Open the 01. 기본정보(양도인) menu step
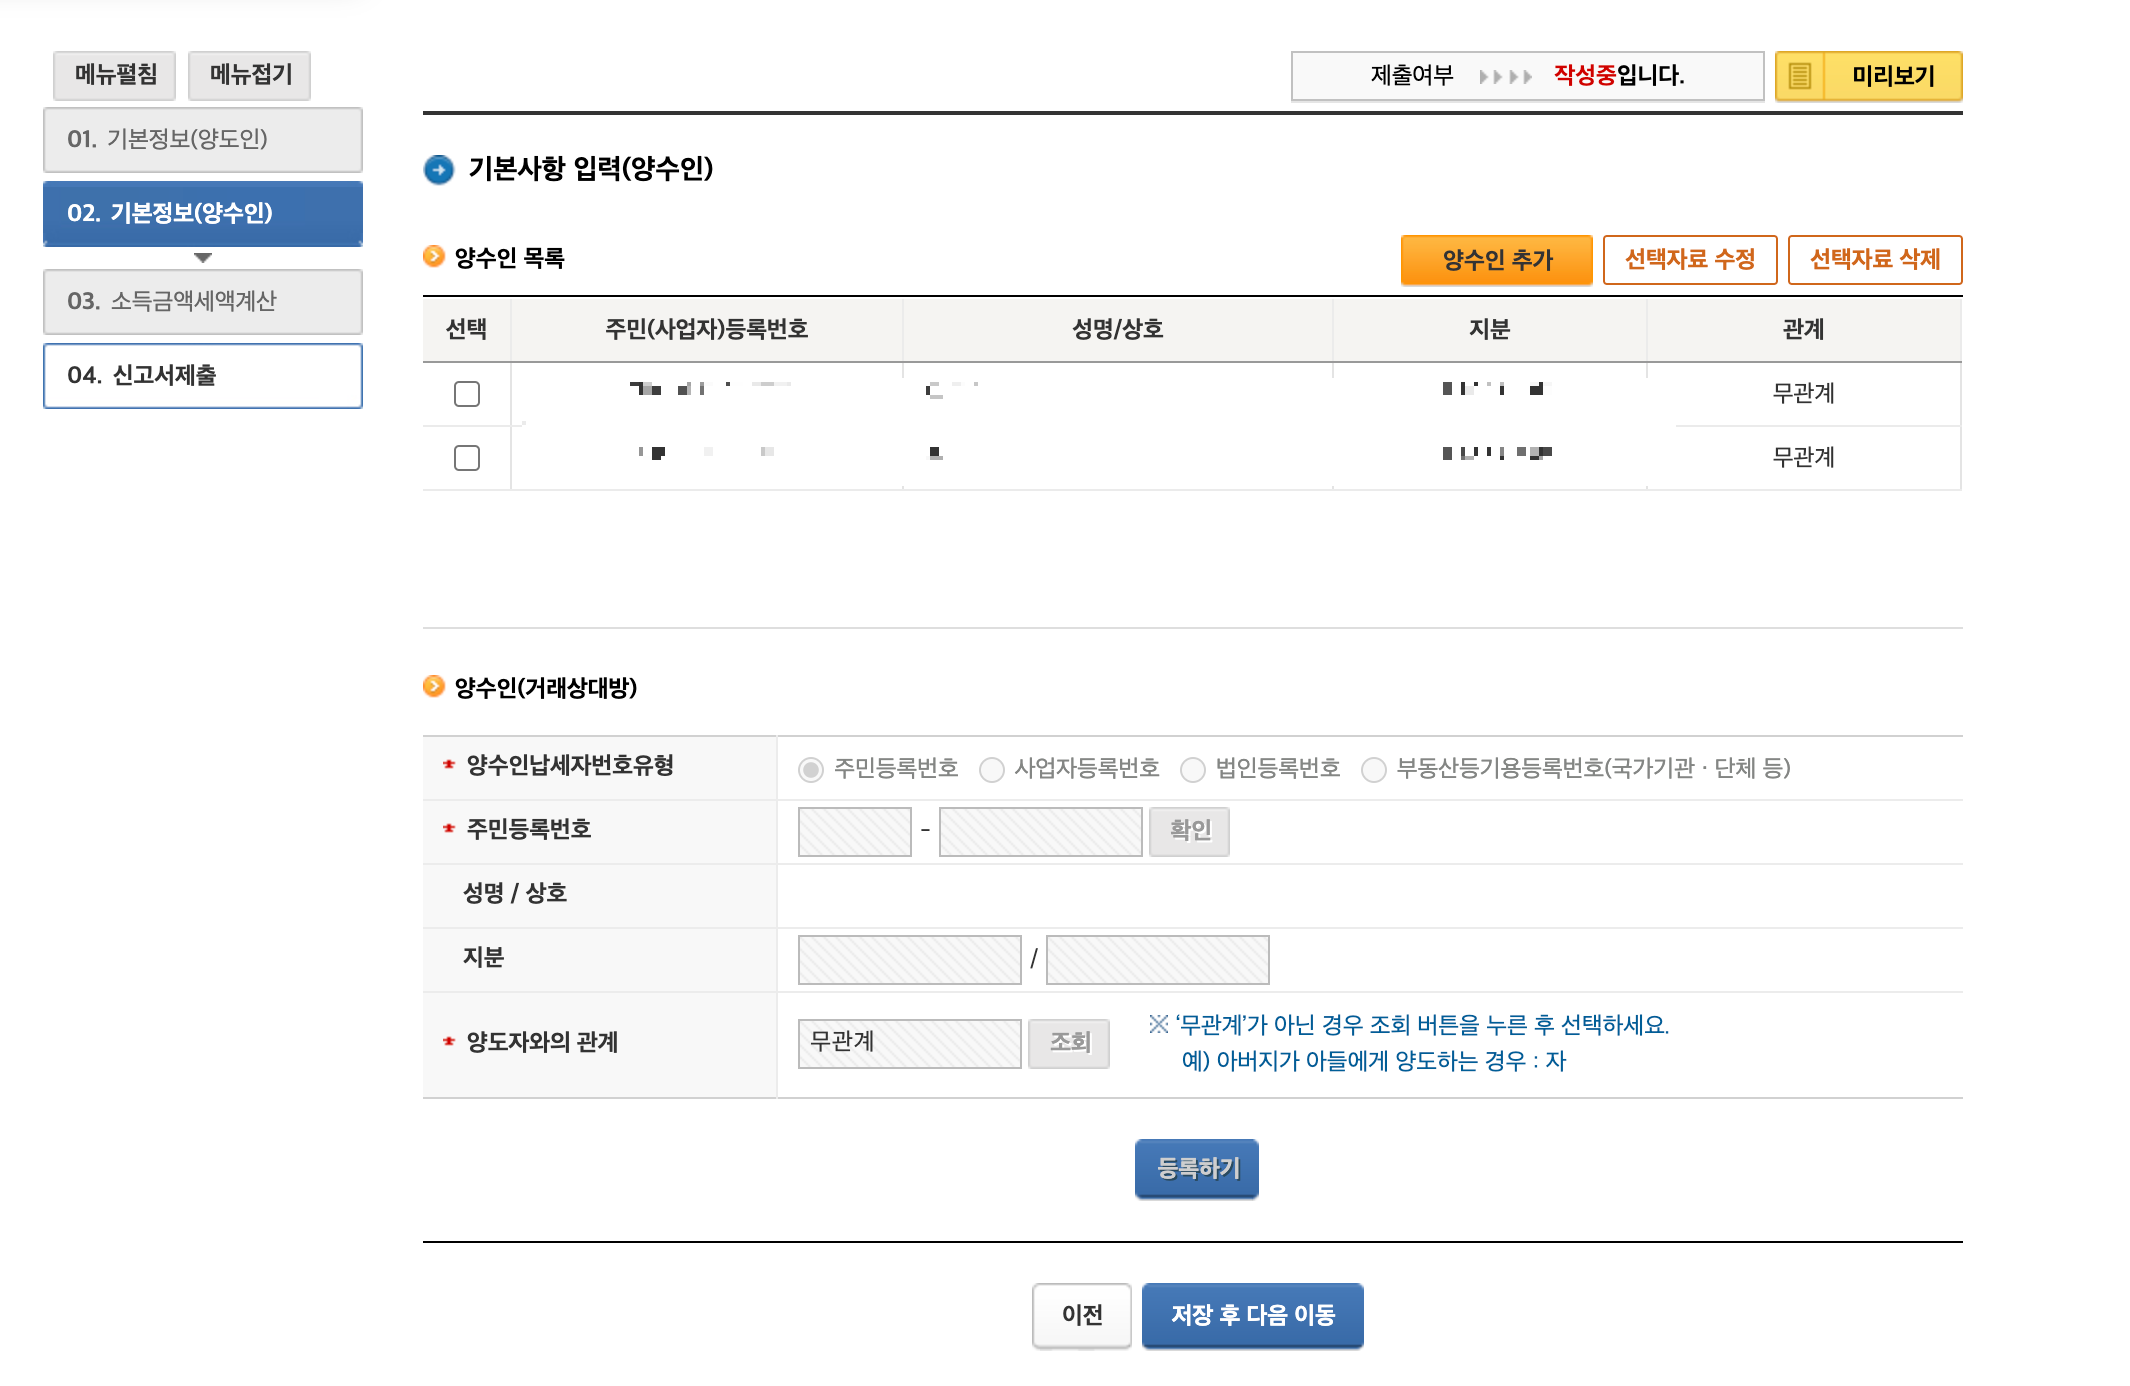This screenshot has width=2130, height=1386. [203, 139]
